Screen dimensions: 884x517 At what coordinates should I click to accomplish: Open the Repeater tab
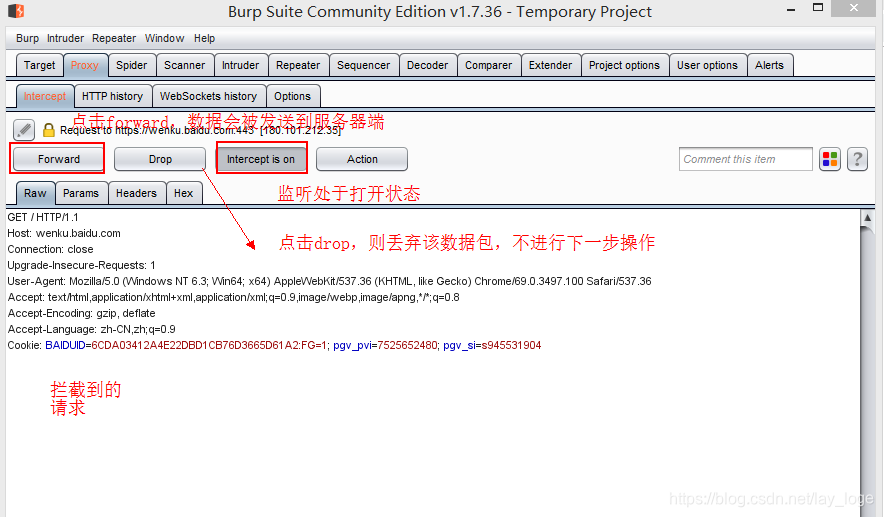298,65
